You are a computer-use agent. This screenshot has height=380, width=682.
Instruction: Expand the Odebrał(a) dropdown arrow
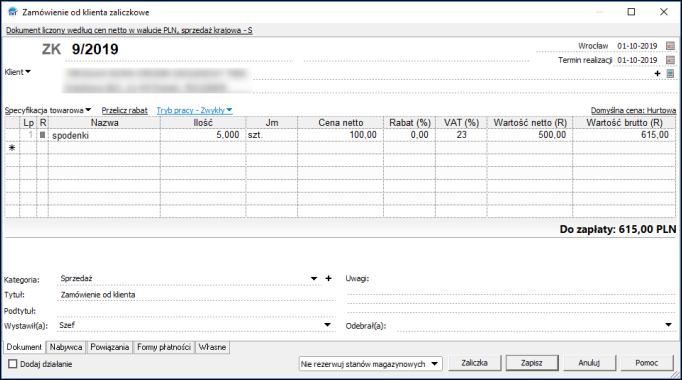pos(669,325)
